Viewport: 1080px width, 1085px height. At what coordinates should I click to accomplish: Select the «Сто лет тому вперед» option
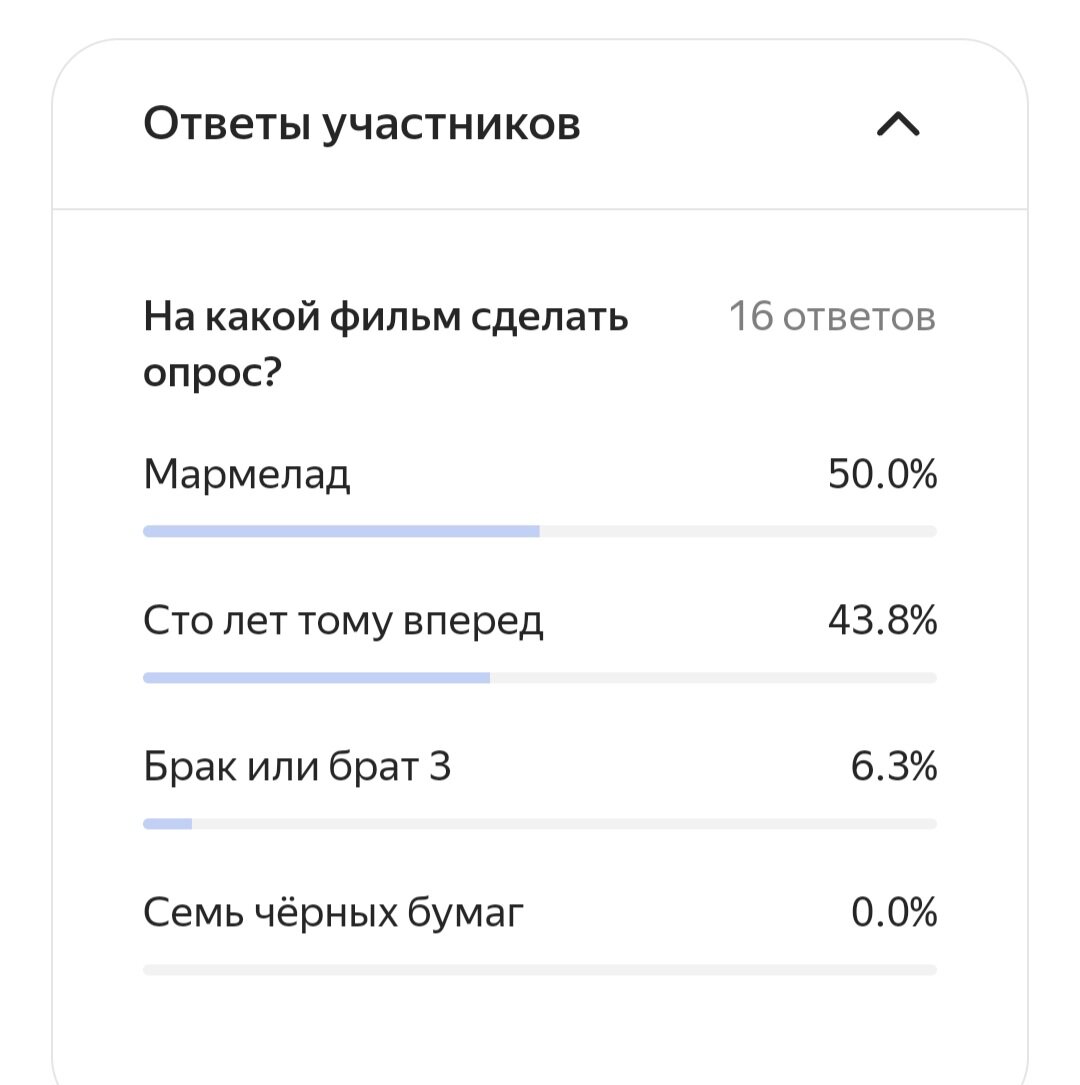[x=345, y=620]
